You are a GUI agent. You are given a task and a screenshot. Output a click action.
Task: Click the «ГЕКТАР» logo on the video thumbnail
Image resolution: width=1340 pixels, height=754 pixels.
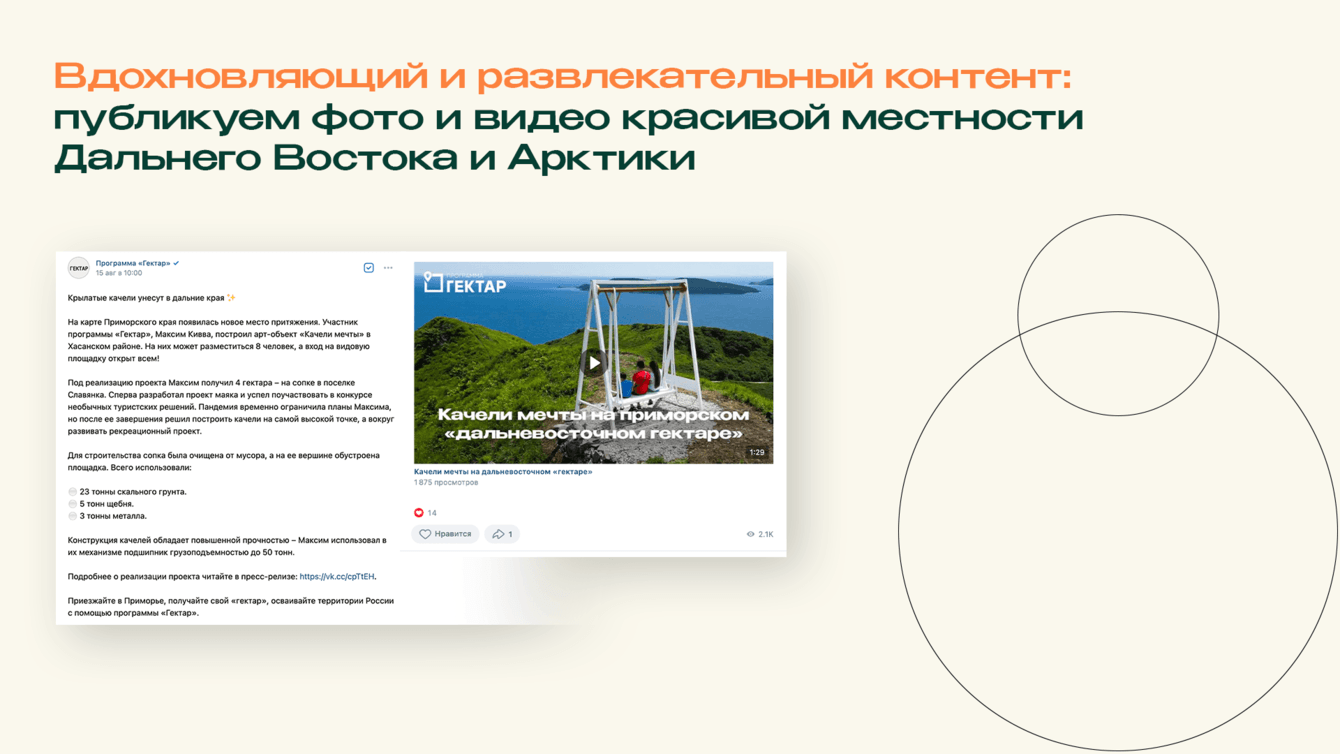point(465,283)
